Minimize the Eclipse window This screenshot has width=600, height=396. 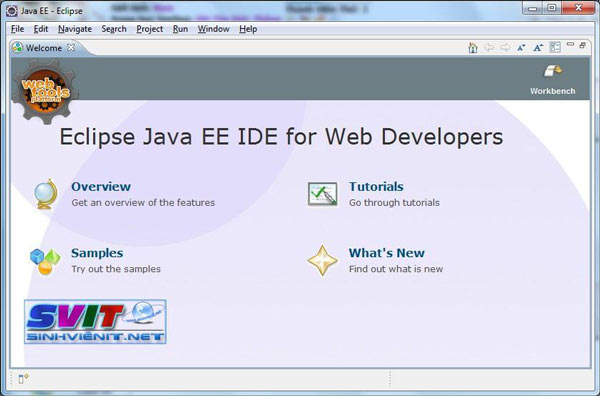click(533, 8)
